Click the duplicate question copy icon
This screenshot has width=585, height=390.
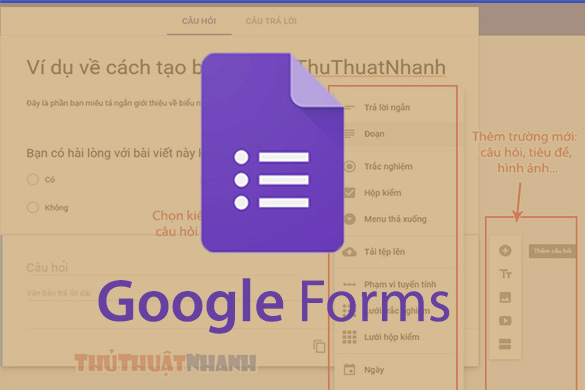[319, 346]
